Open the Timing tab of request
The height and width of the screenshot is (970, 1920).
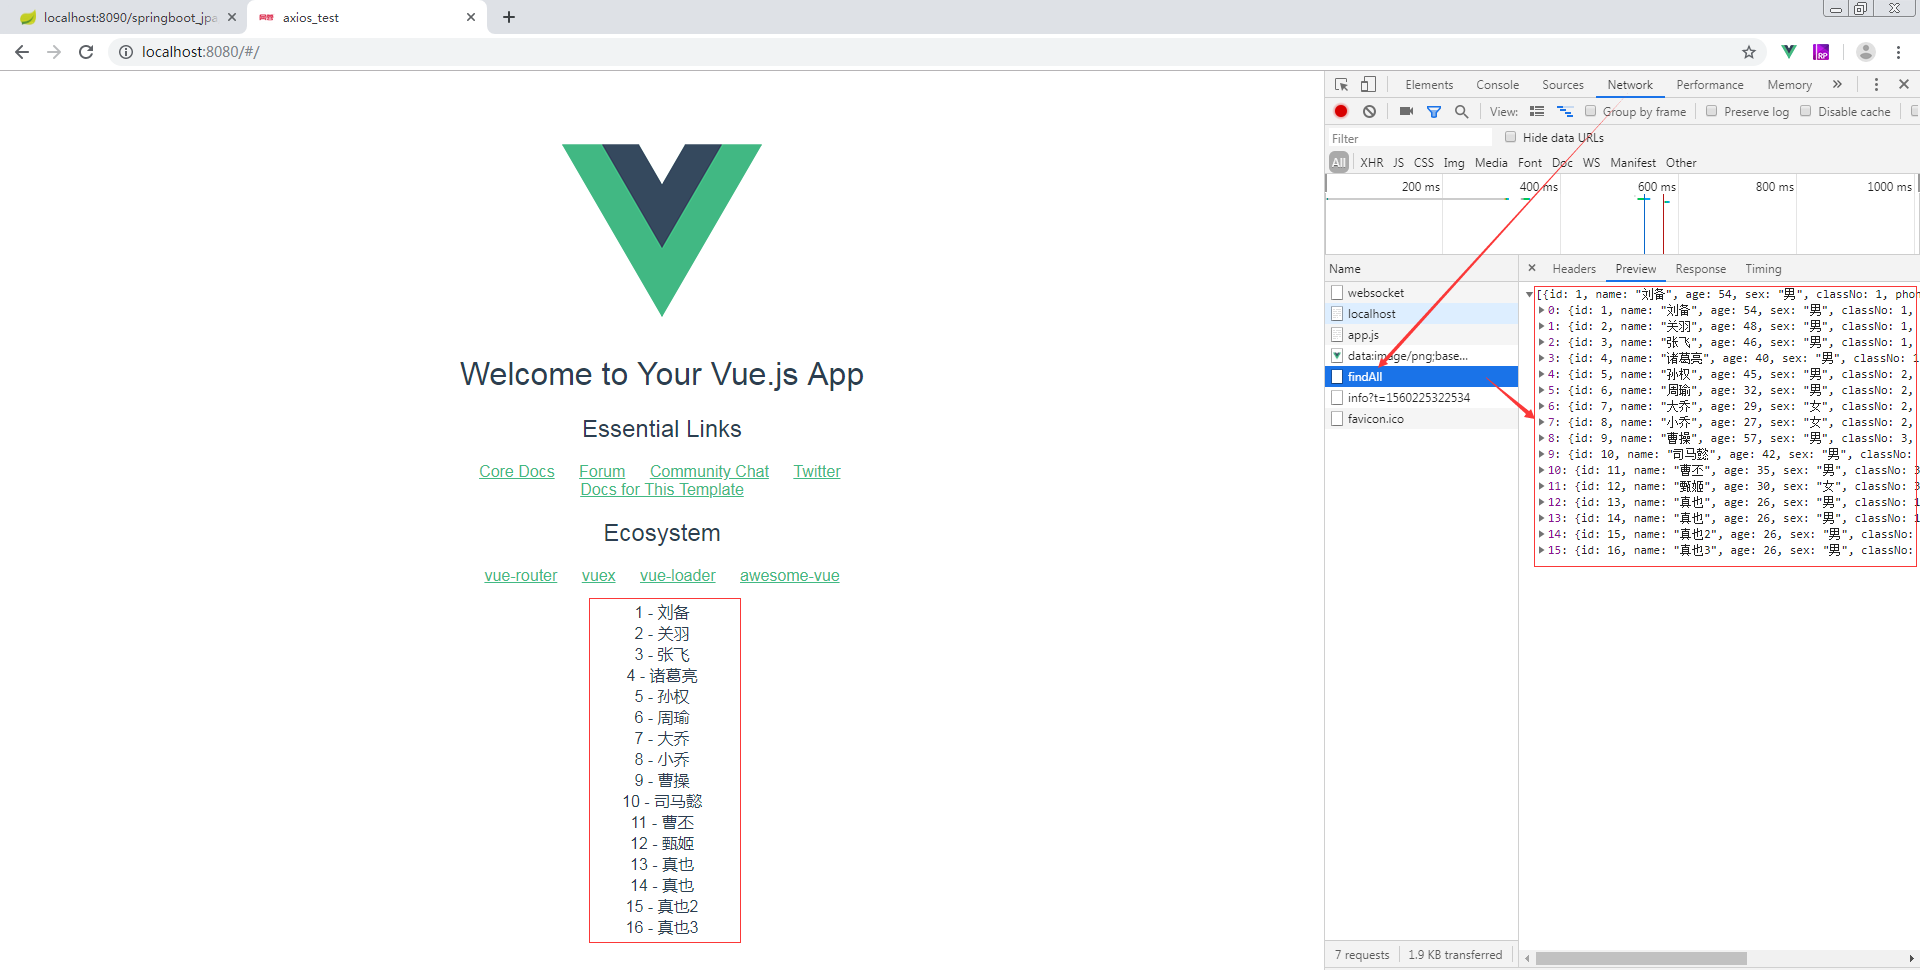coord(1763,269)
